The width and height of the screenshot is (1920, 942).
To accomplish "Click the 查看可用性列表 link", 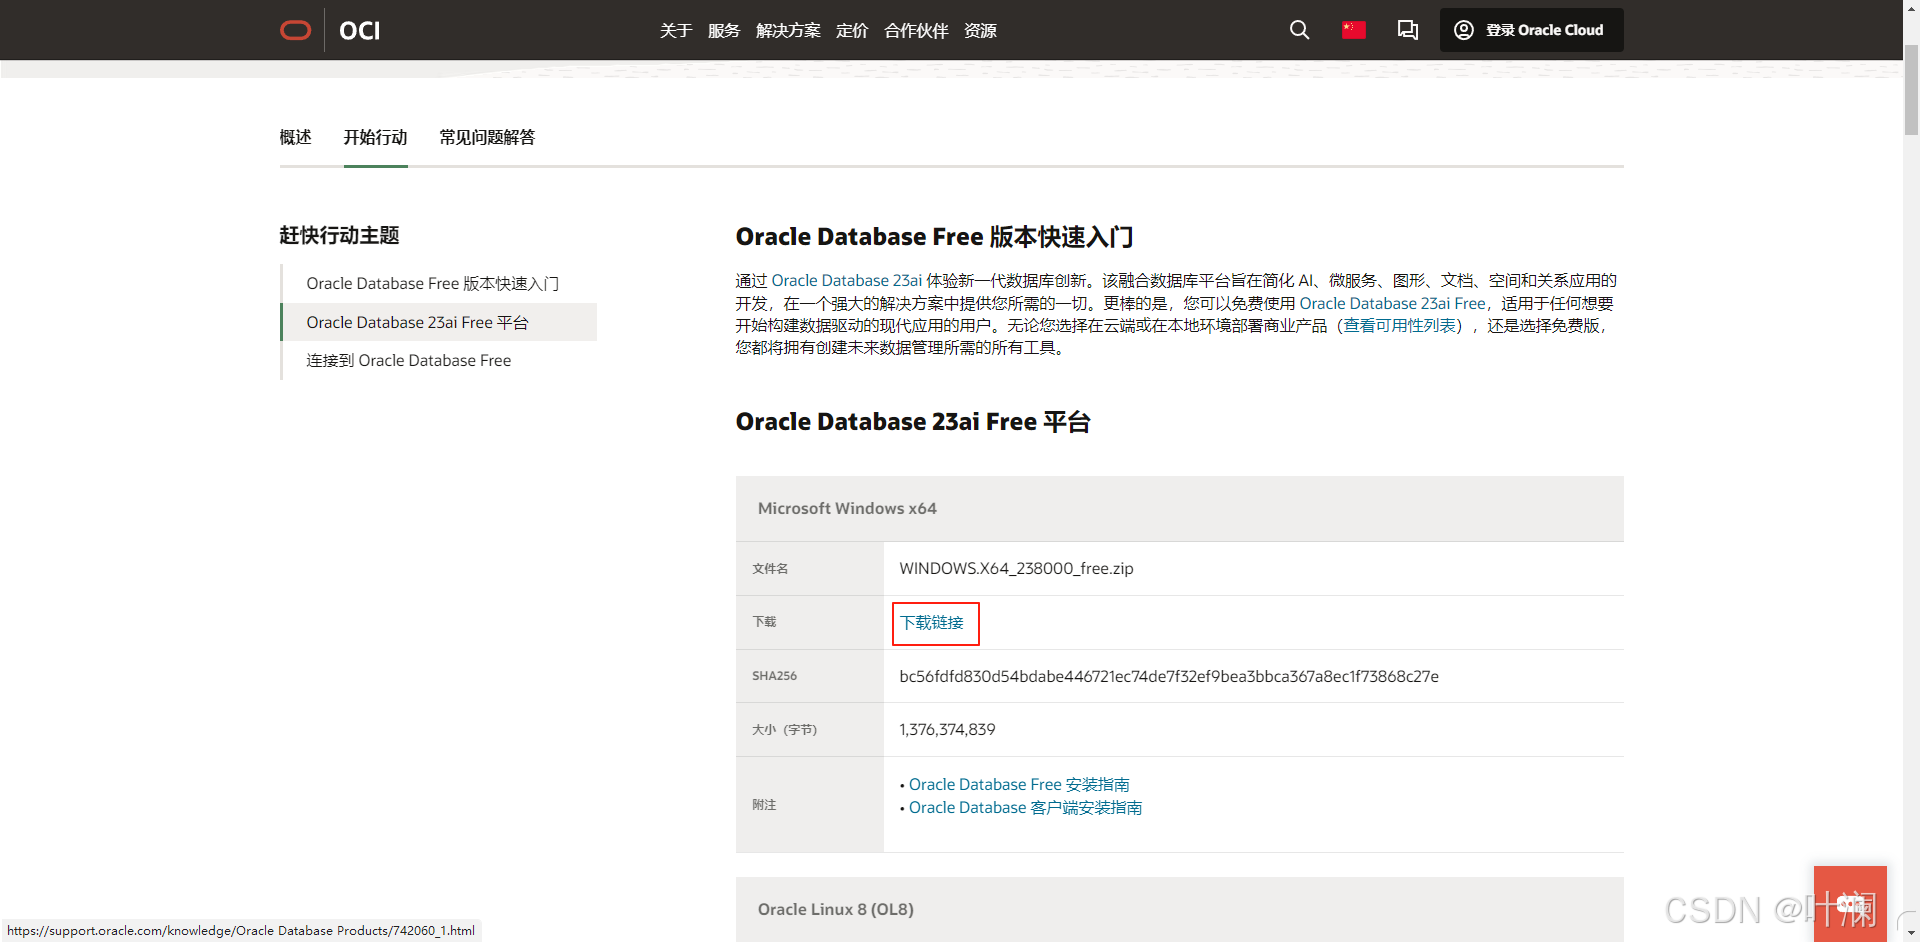I will pos(1402,325).
